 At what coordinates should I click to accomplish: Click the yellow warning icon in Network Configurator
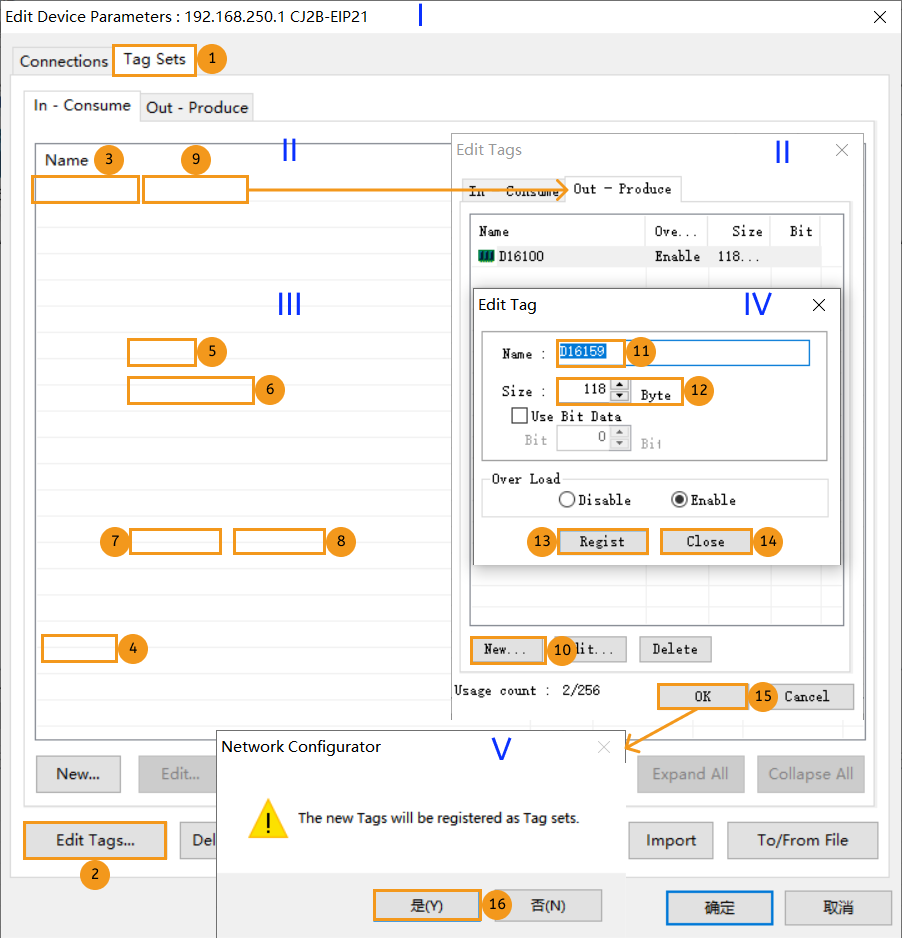[266, 817]
